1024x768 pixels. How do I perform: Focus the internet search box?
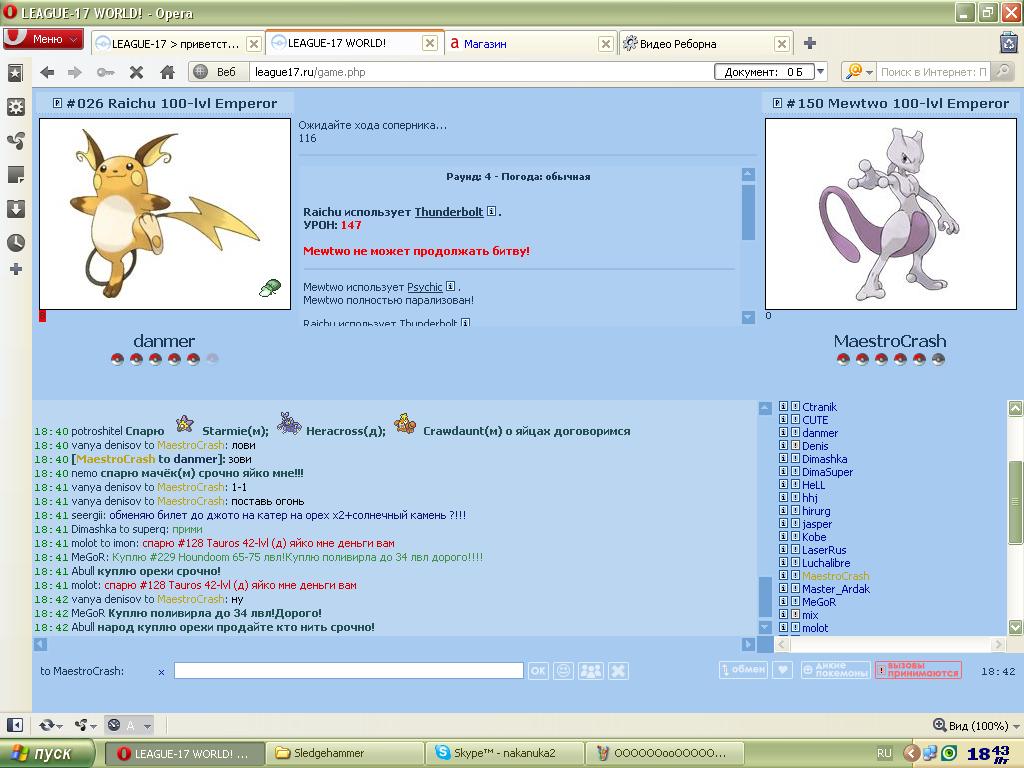point(933,72)
